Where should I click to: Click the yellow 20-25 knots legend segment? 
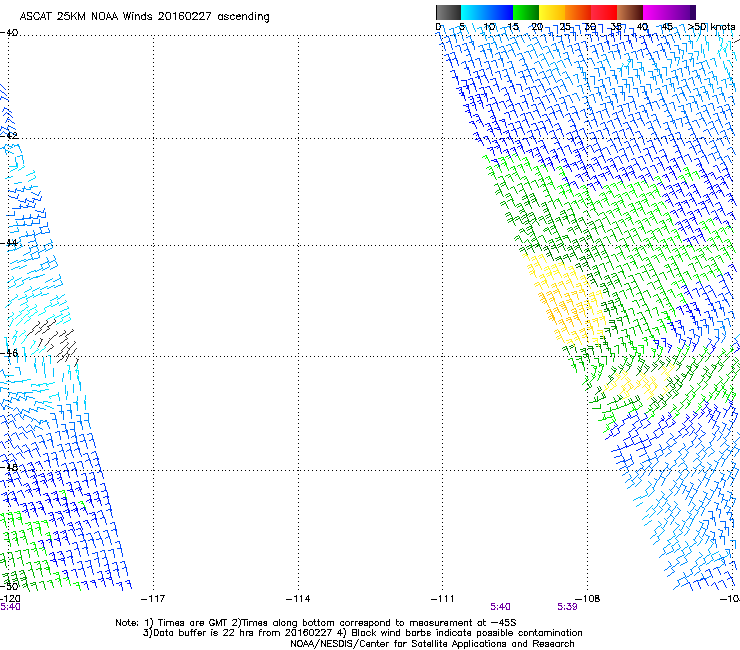[x=552, y=12]
